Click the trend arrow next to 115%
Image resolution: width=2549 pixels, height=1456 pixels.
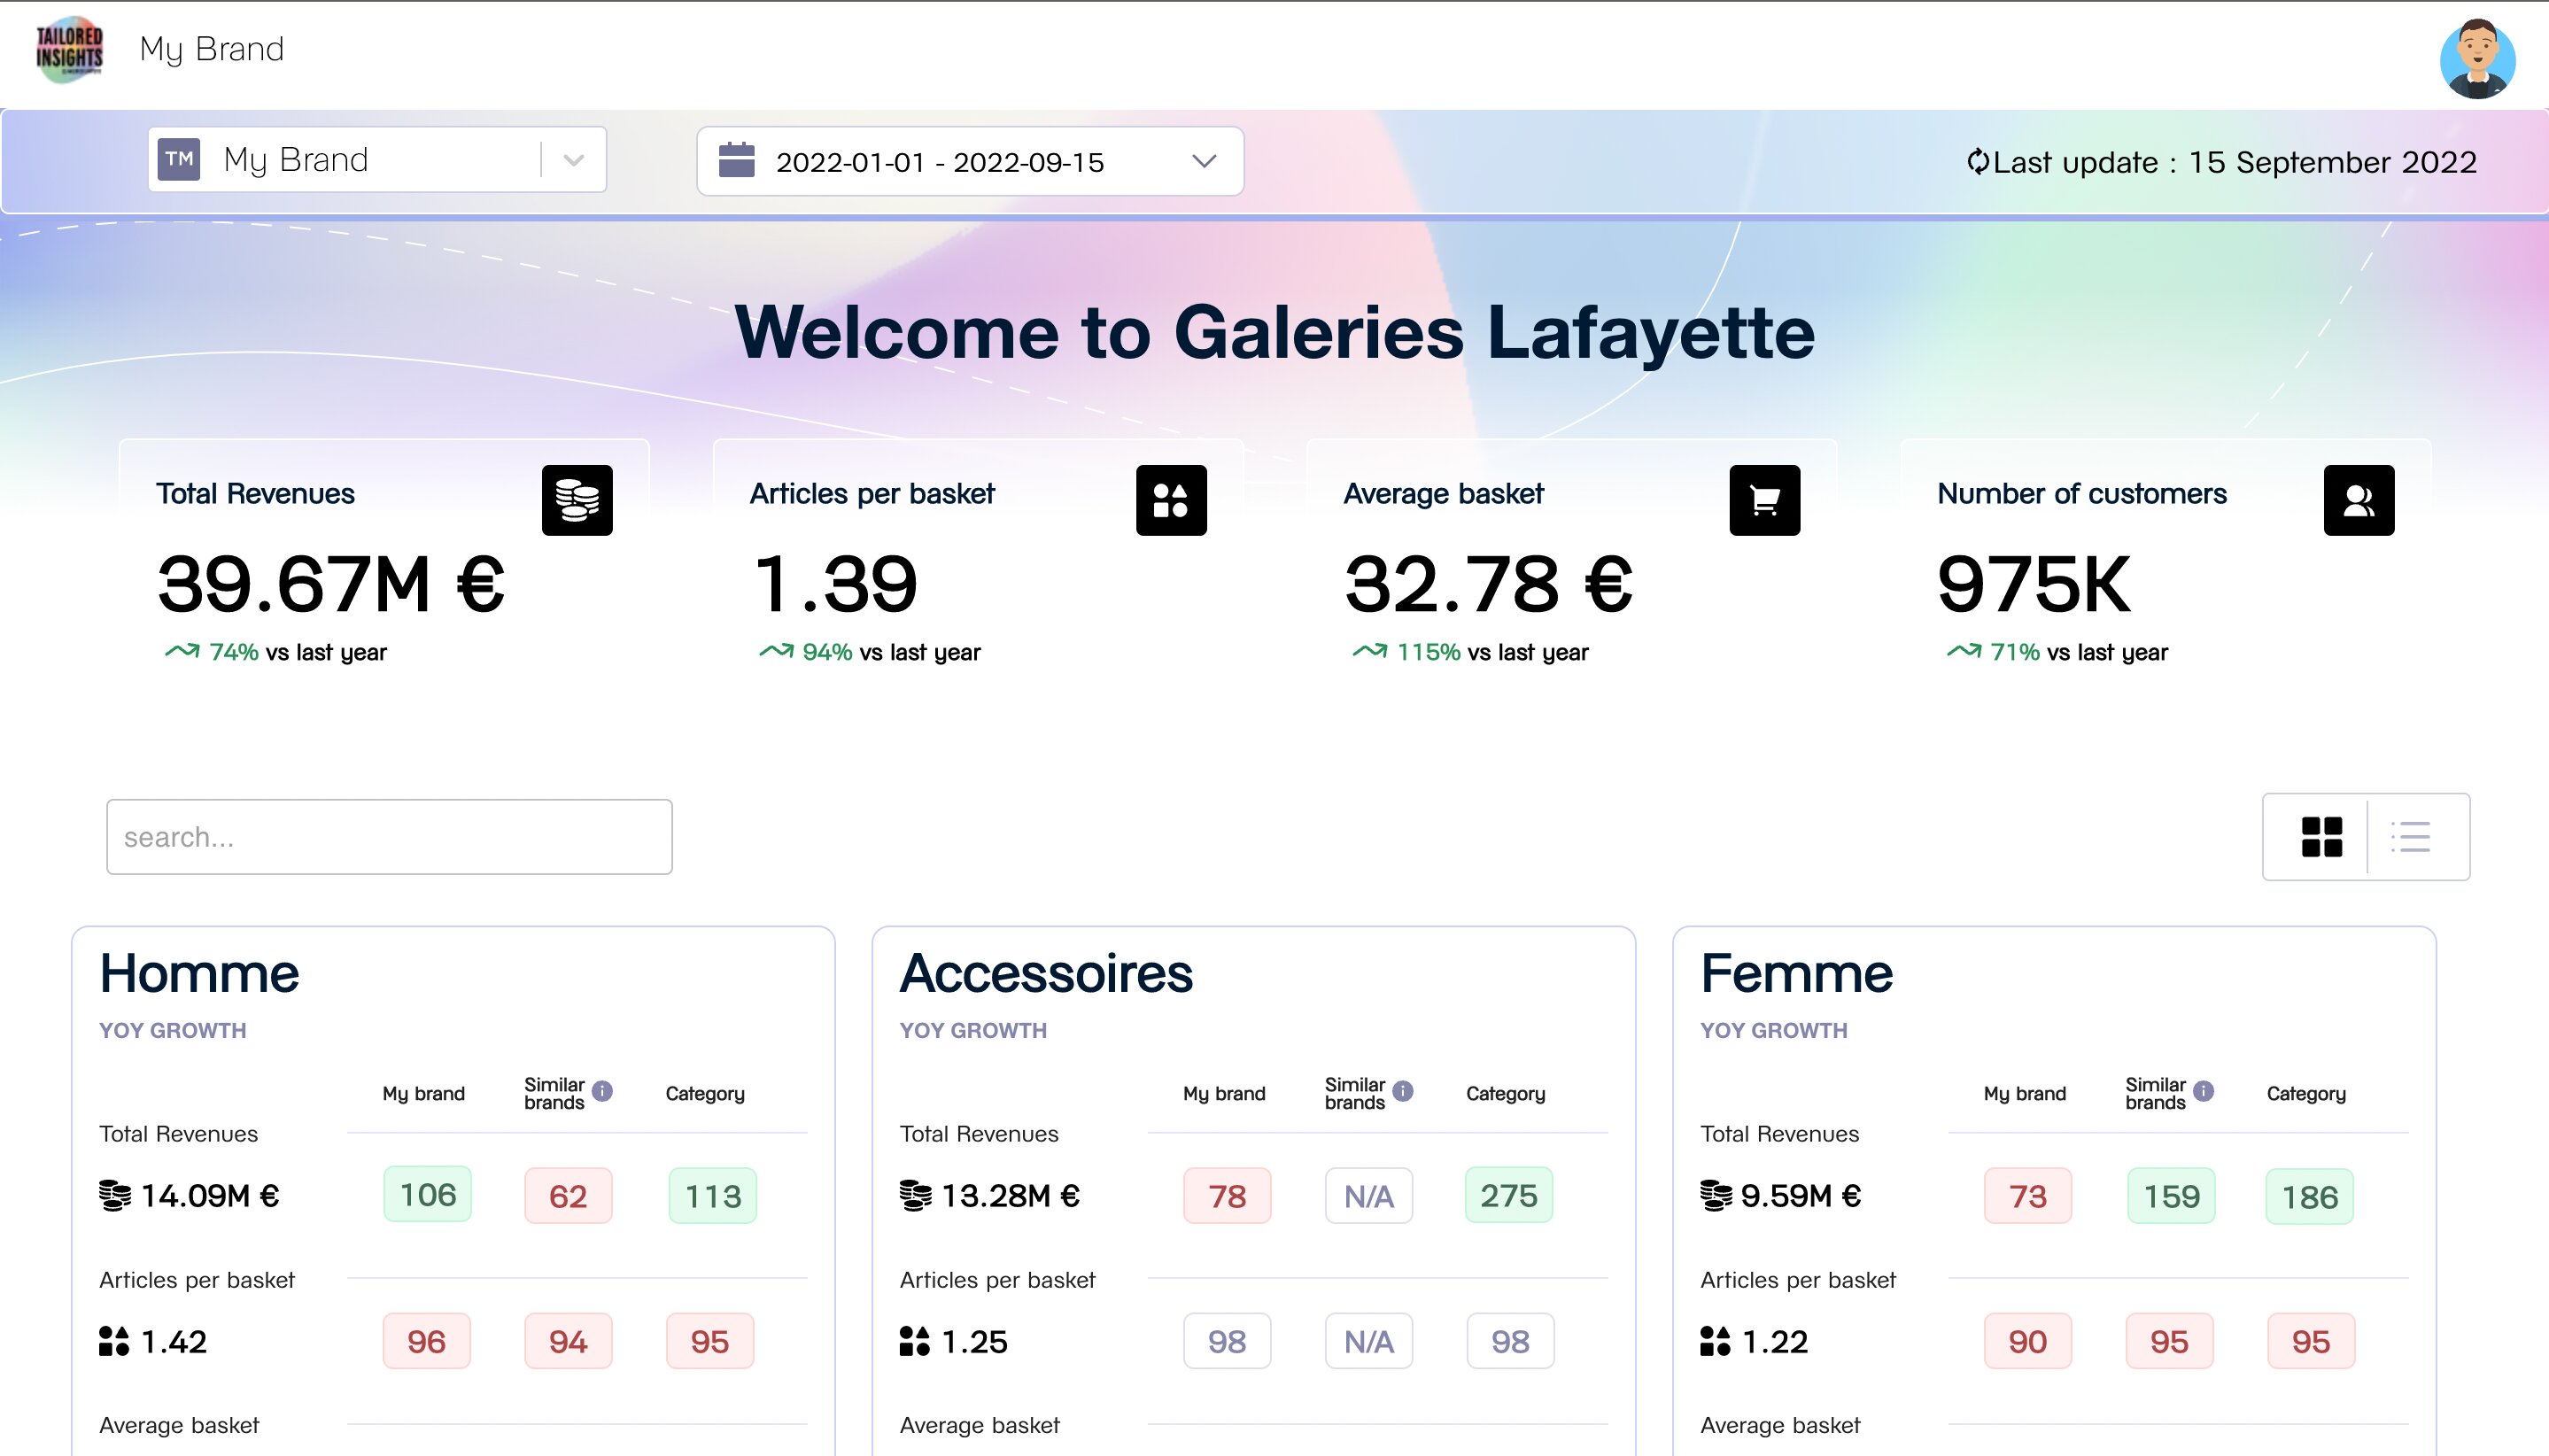(x=1370, y=651)
